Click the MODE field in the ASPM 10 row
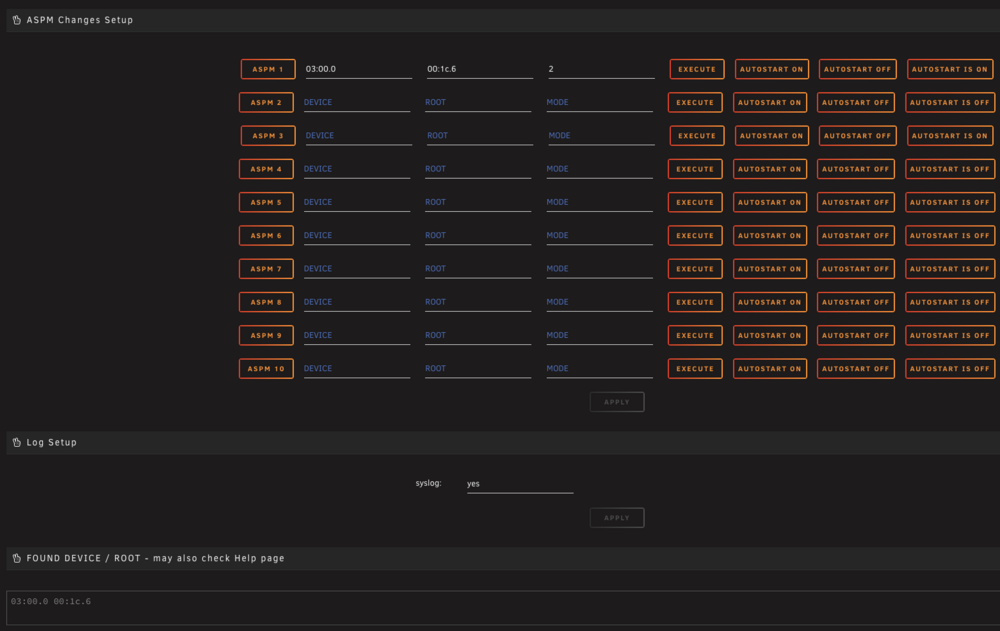Screen dimensions: 1000x631 click(599, 368)
